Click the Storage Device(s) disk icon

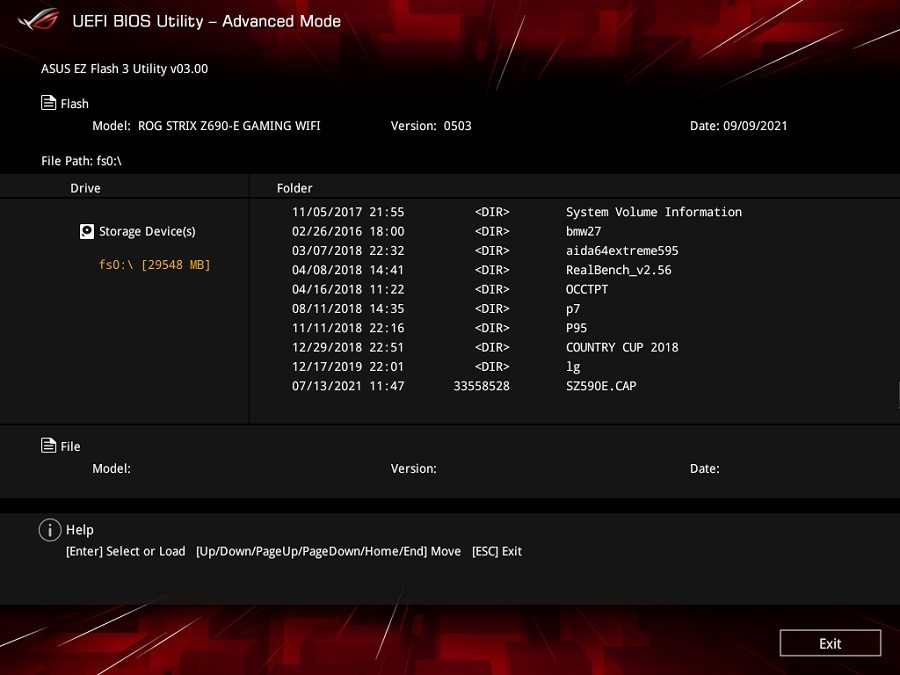point(87,231)
